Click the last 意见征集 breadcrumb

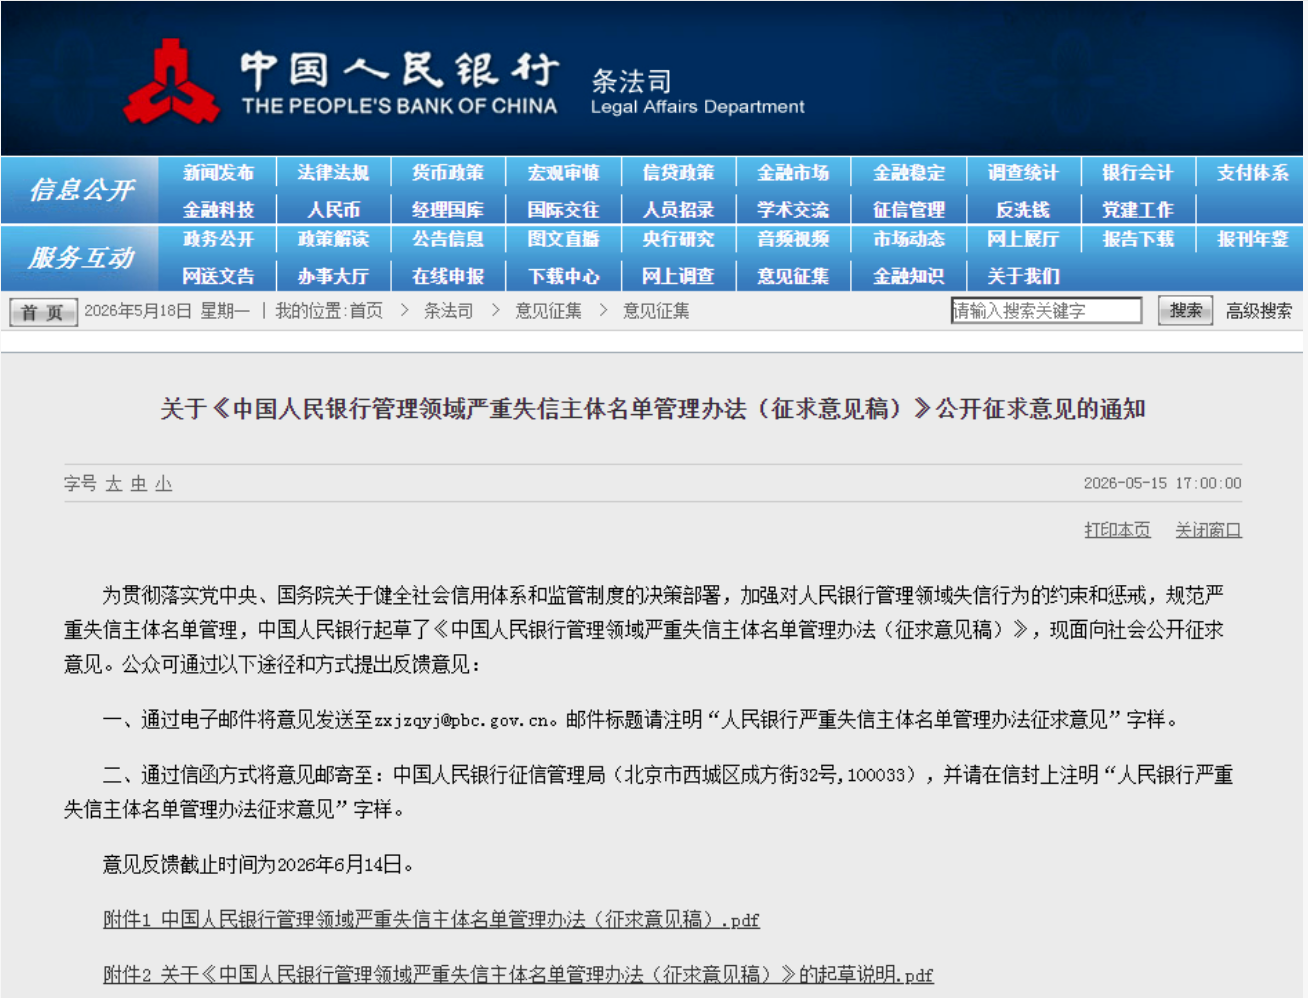click(x=656, y=311)
